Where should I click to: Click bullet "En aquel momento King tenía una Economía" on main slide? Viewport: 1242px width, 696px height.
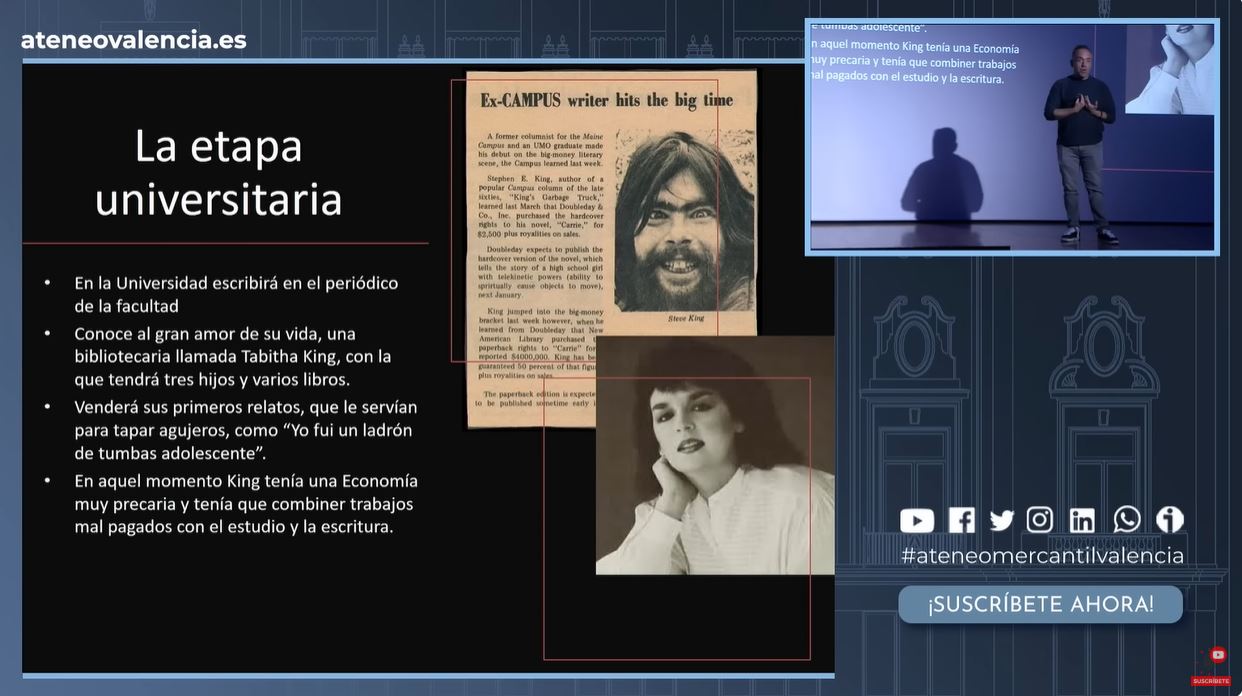click(x=246, y=504)
